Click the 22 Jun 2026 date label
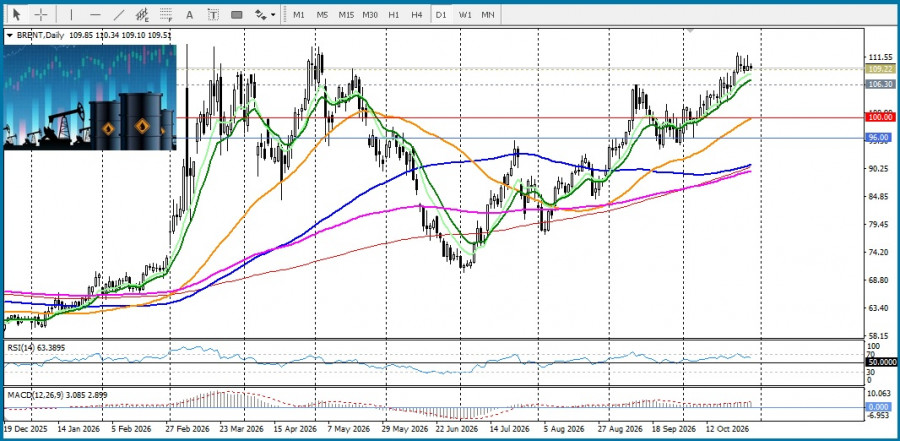The image size is (900, 441). (x=456, y=429)
